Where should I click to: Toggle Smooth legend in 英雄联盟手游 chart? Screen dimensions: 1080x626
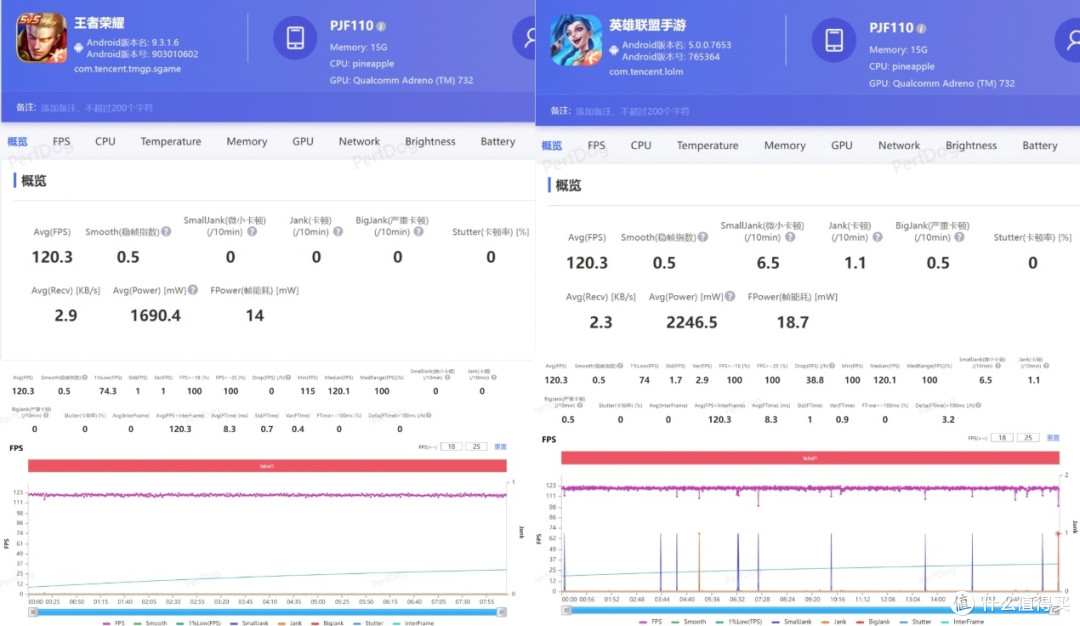689,621
